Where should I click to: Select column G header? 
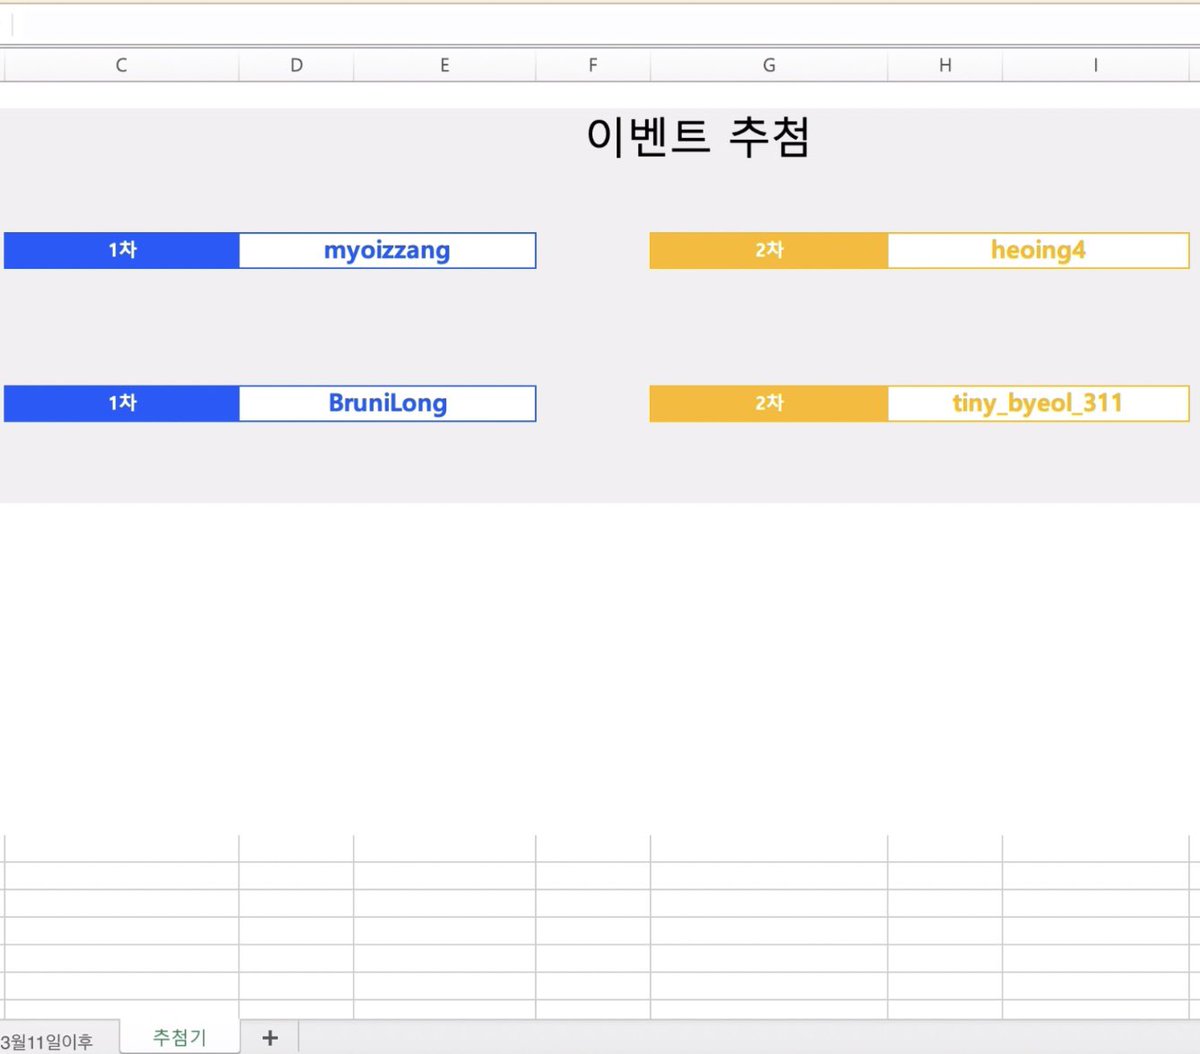769,65
